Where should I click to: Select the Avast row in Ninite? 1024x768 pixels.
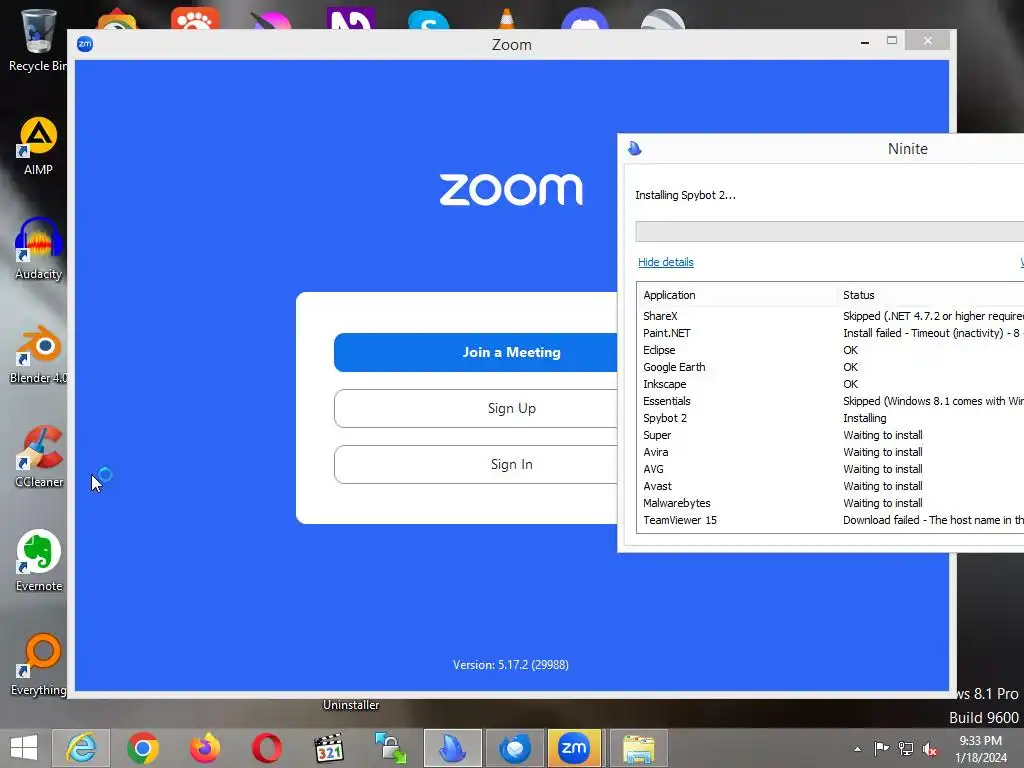tap(830, 486)
